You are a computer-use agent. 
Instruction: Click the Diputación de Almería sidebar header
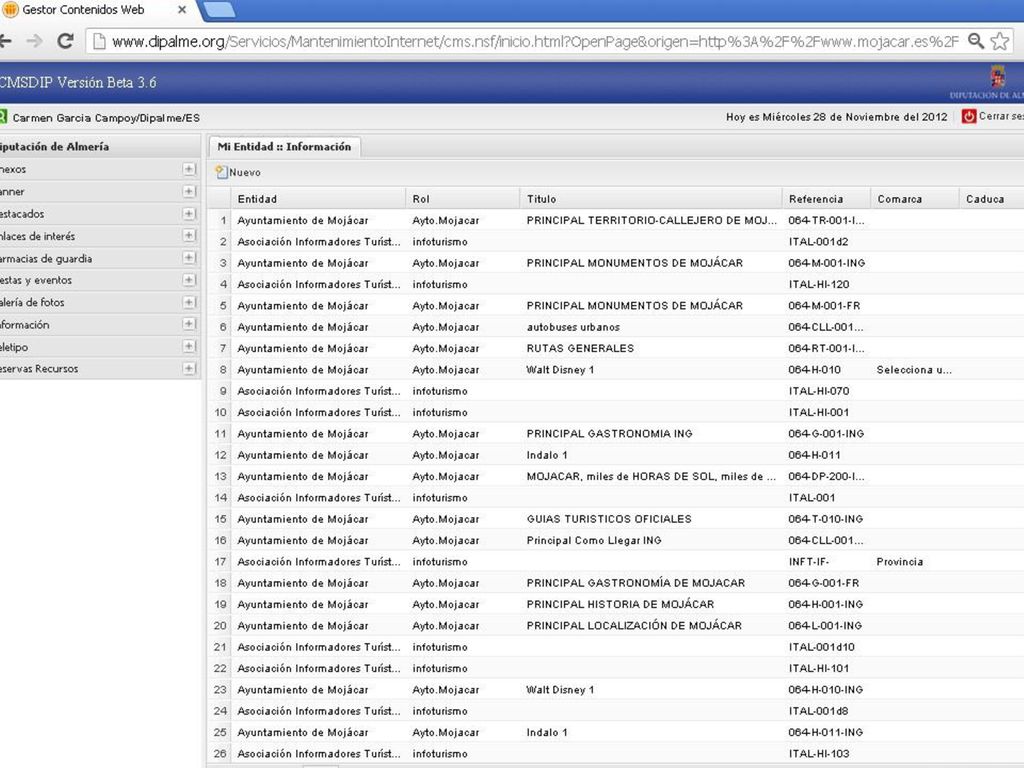[x=100, y=146]
